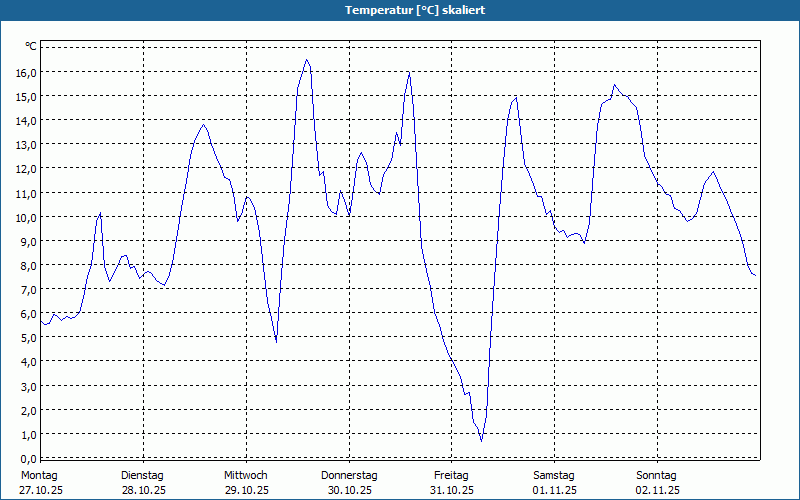Click the 15,0 y-axis label
This screenshot has height=500, width=800.
27,96
